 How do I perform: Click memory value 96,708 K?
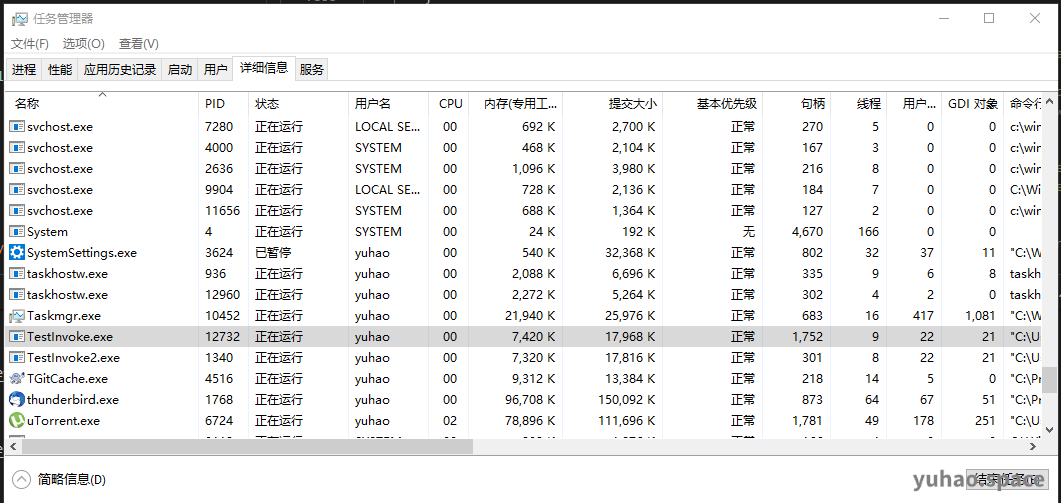(530, 399)
